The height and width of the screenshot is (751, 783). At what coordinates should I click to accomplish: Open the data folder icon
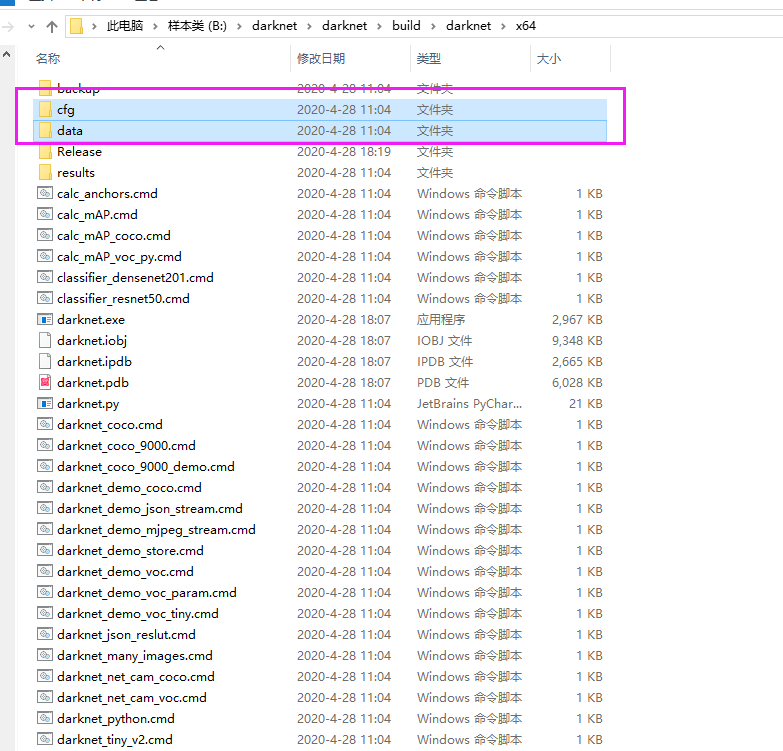coord(45,130)
